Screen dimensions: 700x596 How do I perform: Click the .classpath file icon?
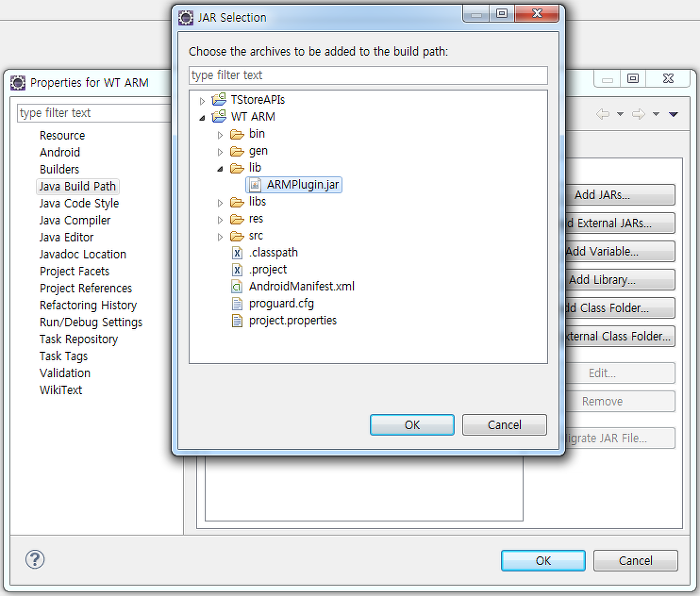tap(237, 253)
